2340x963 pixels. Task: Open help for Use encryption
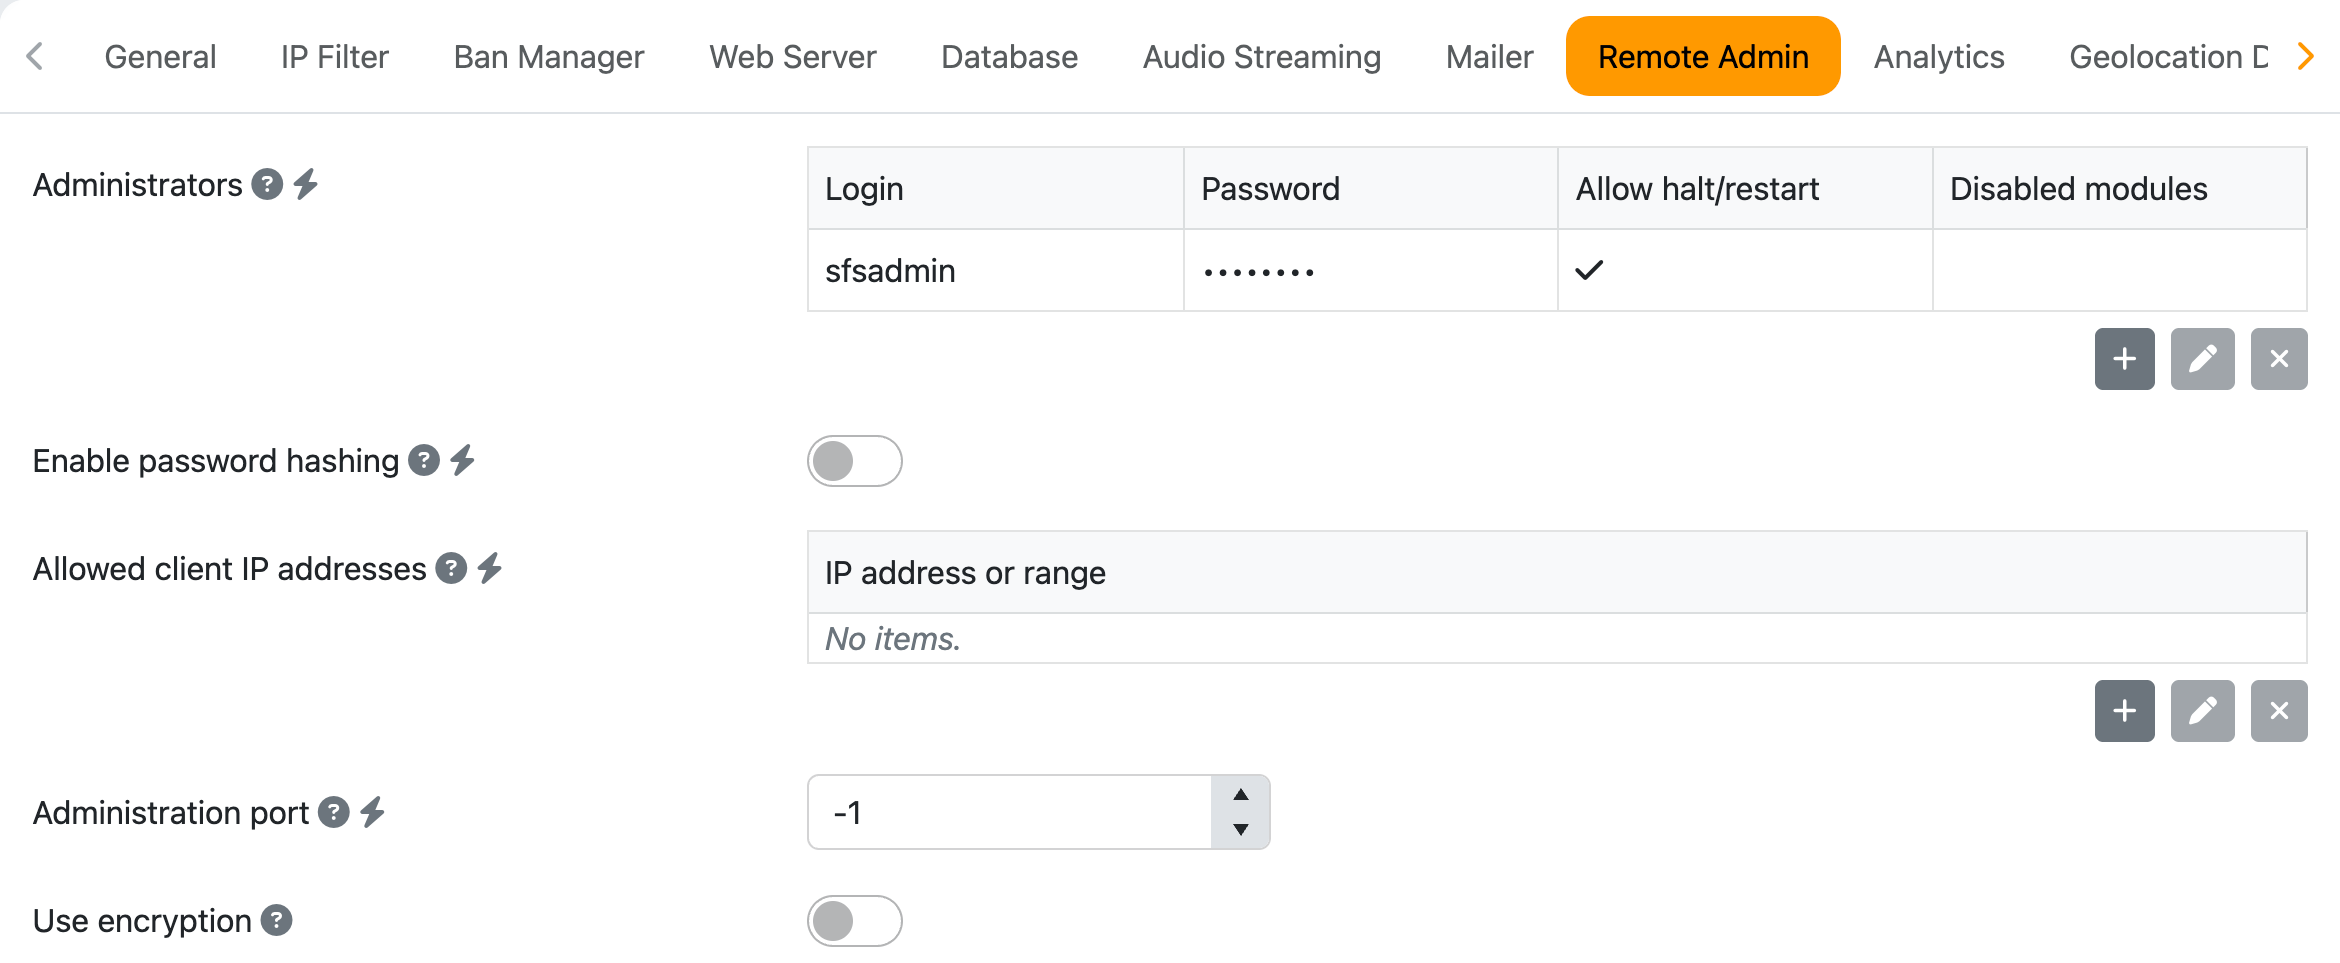pyautogui.click(x=277, y=920)
